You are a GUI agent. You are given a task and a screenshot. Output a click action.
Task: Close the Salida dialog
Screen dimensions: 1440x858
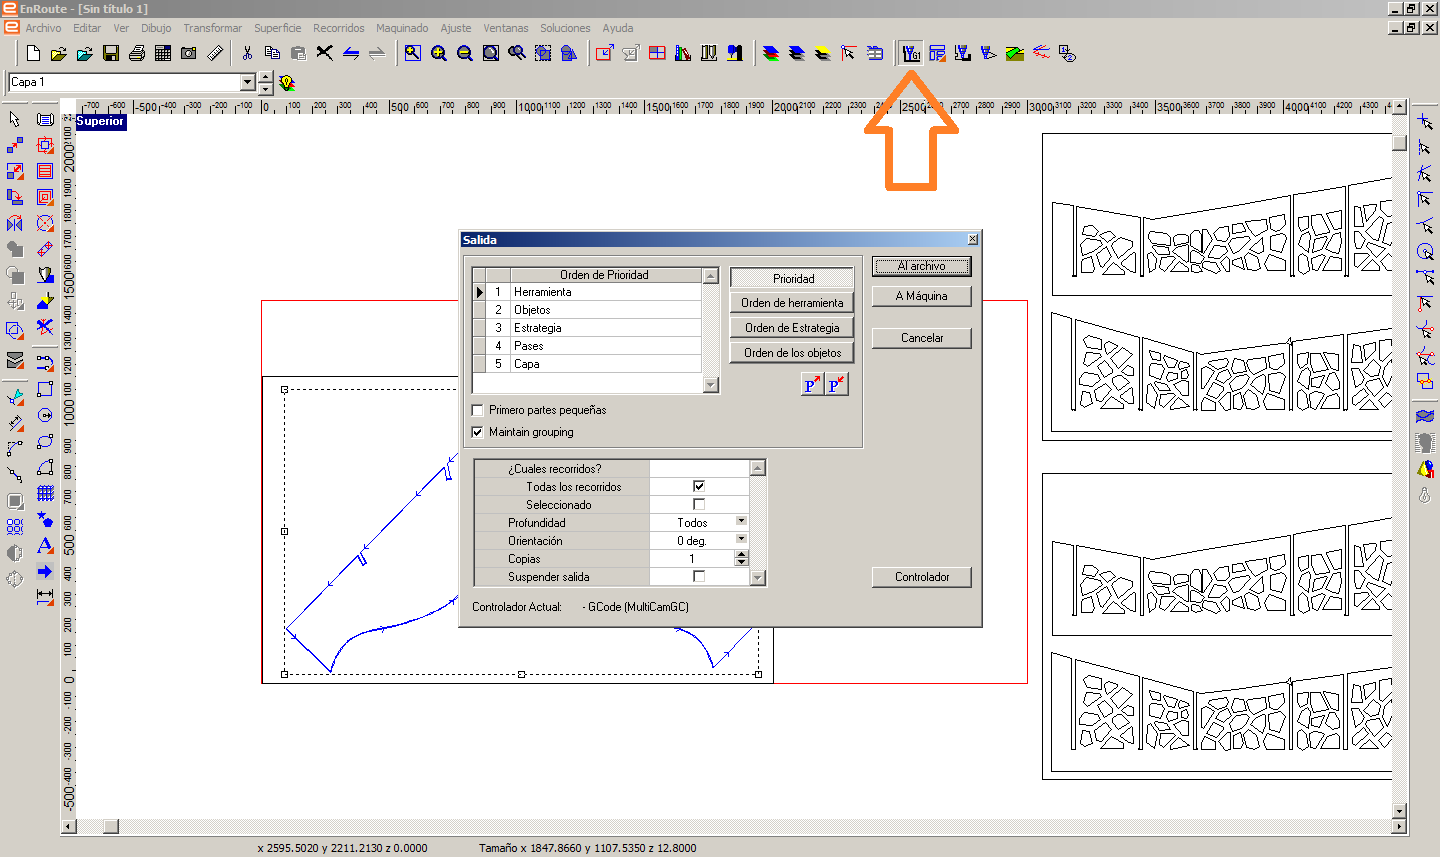973,240
